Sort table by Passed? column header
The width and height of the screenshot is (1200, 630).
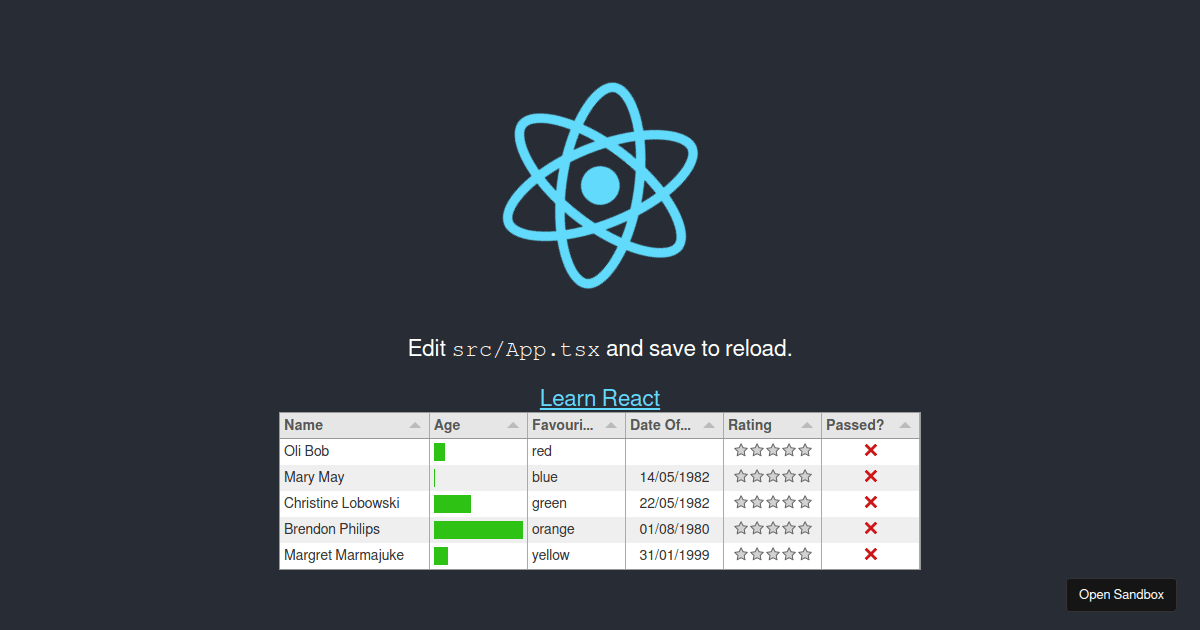point(870,425)
